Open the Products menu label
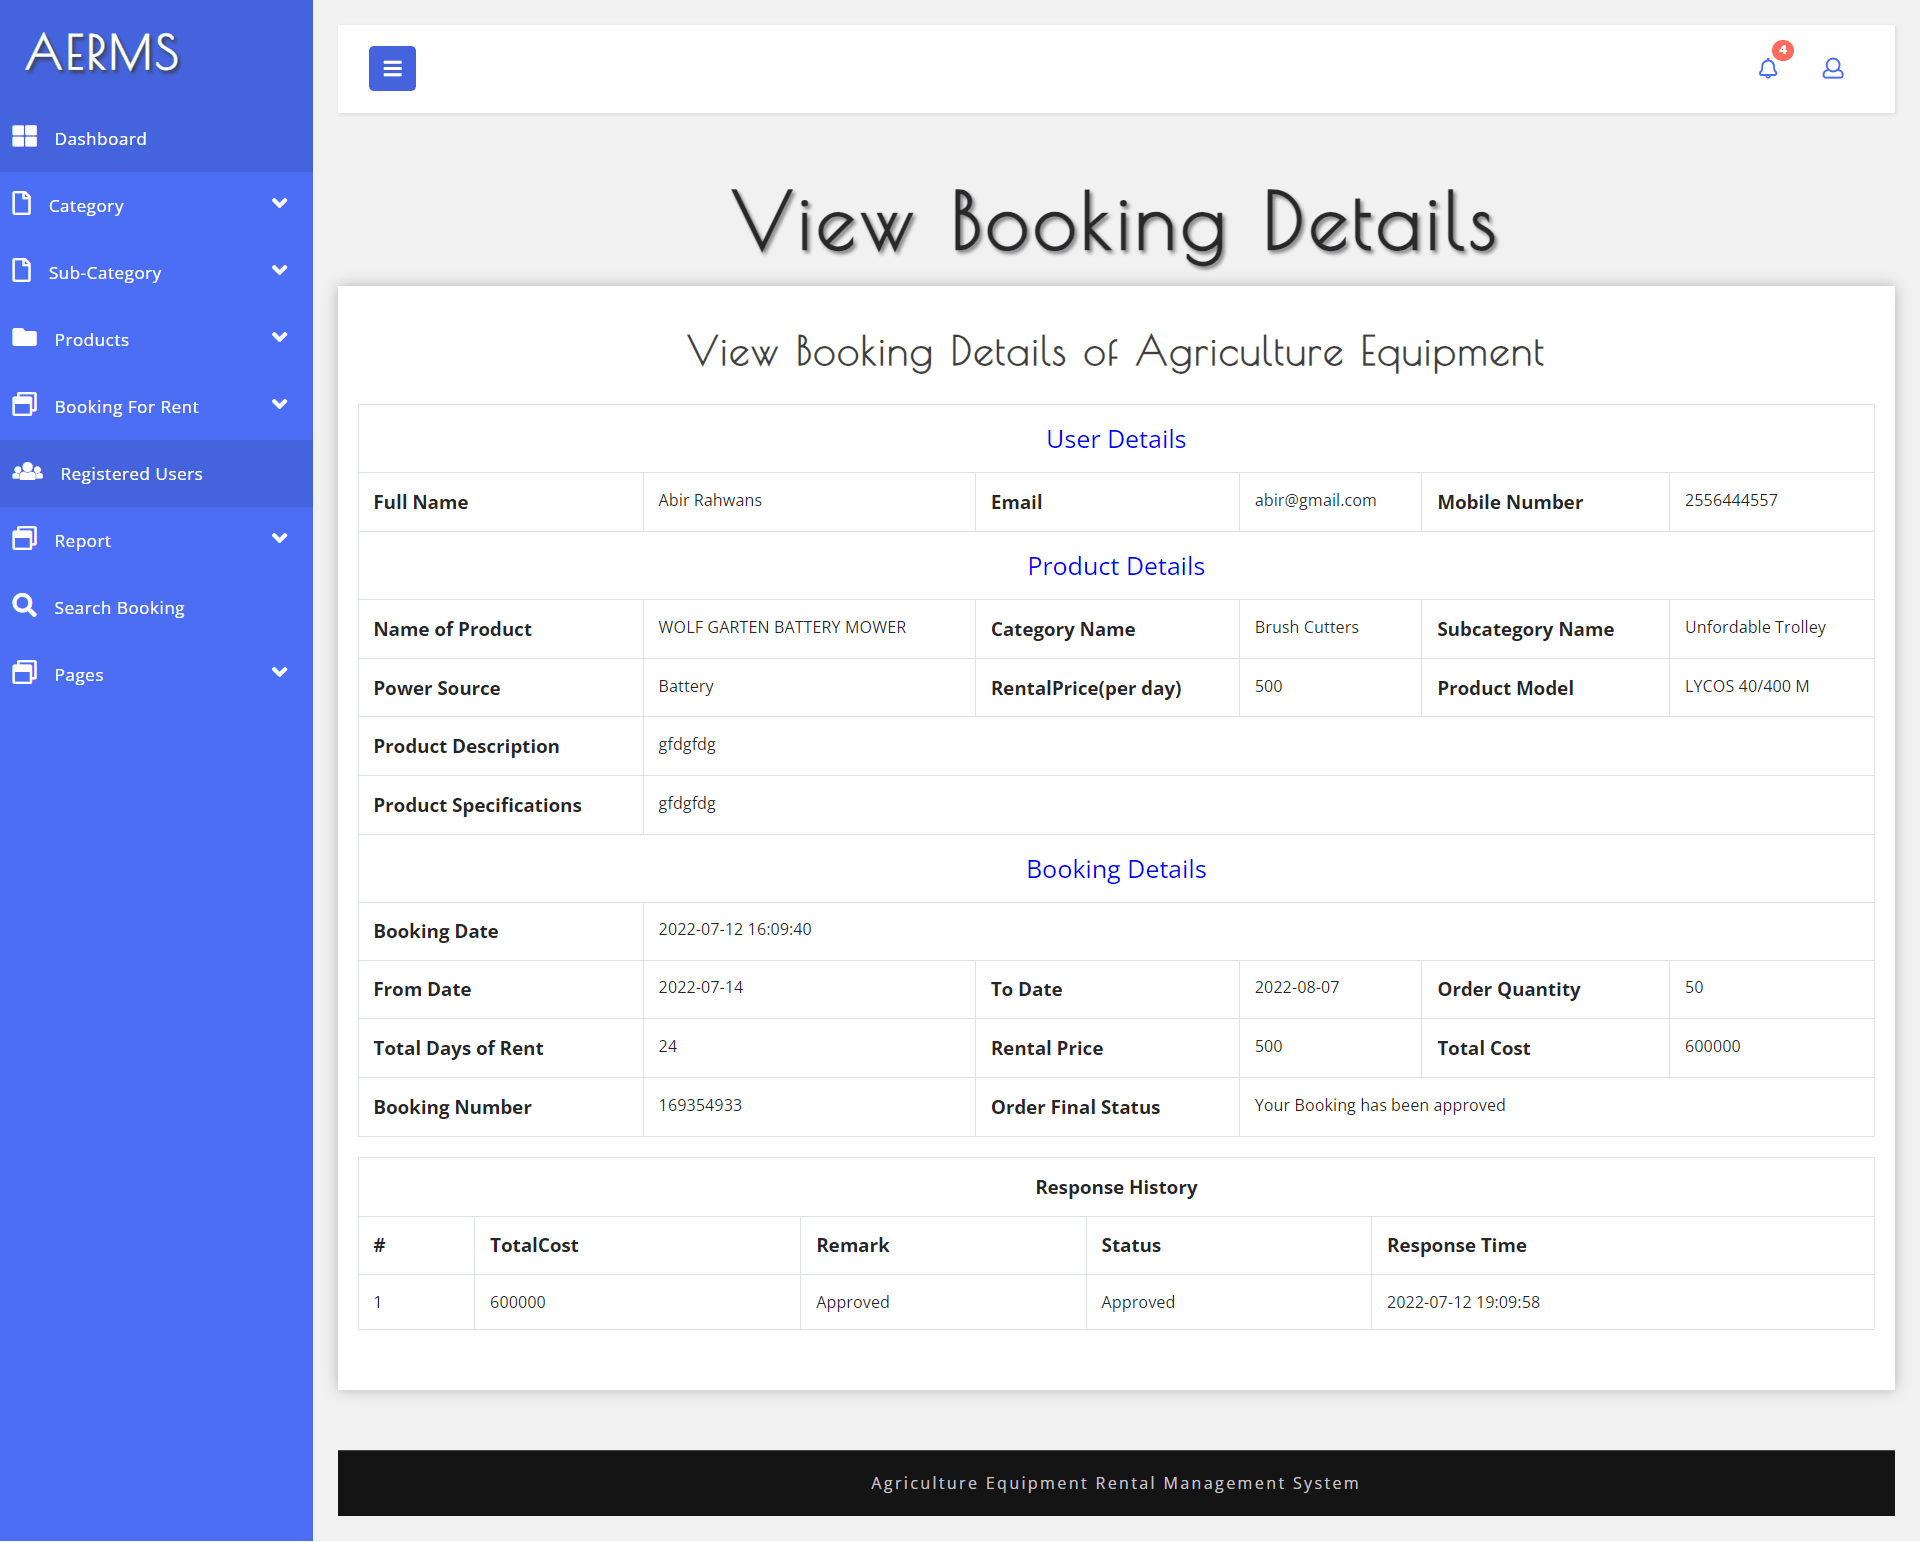The width and height of the screenshot is (1920, 1542). [91, 340]
